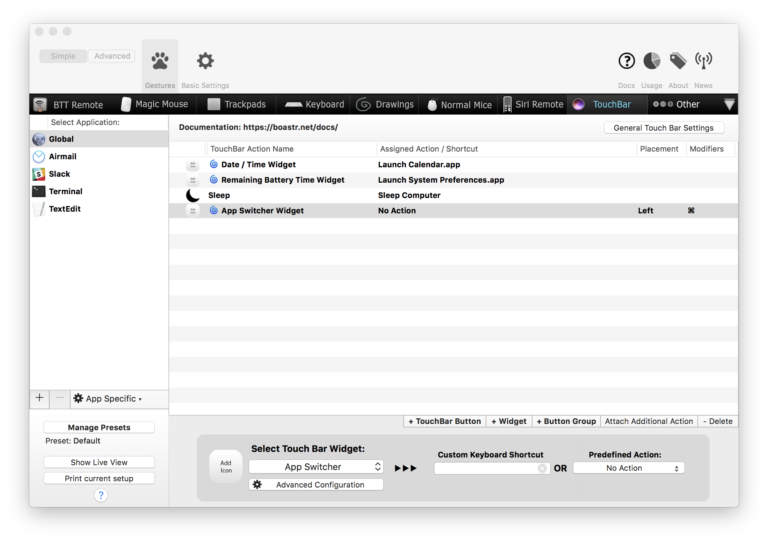
Task: Open the Gestures paw icon section
Action: pyautogui.click(x=160, y=63)
